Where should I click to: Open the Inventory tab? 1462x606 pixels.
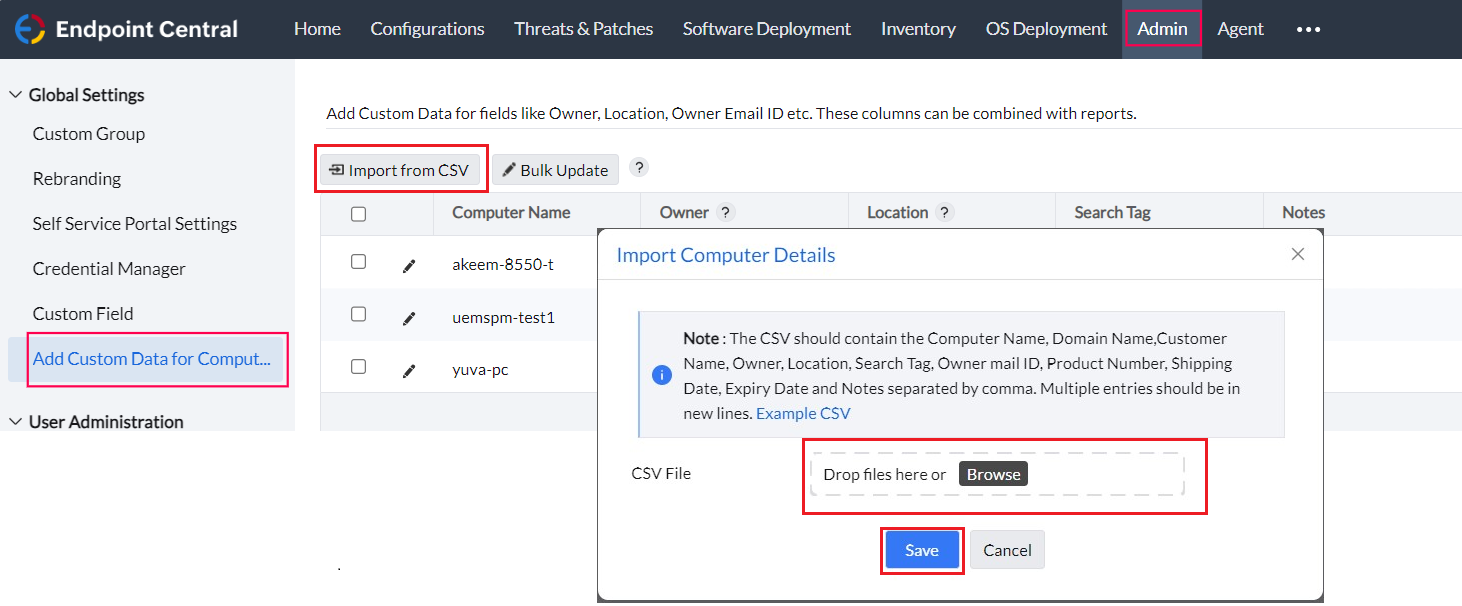918,29
